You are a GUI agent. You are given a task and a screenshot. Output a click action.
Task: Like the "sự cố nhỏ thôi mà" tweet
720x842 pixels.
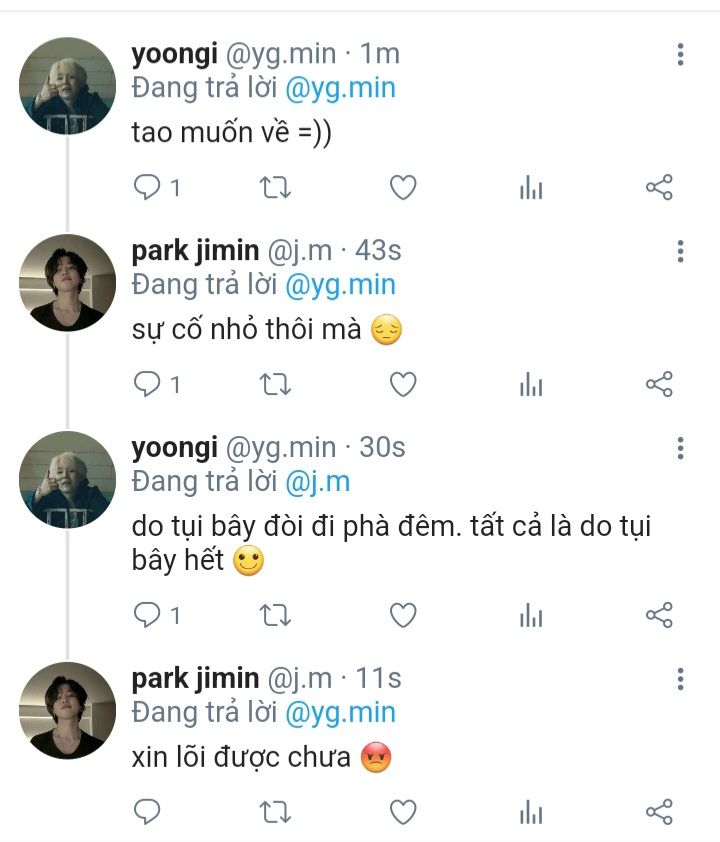402,384
